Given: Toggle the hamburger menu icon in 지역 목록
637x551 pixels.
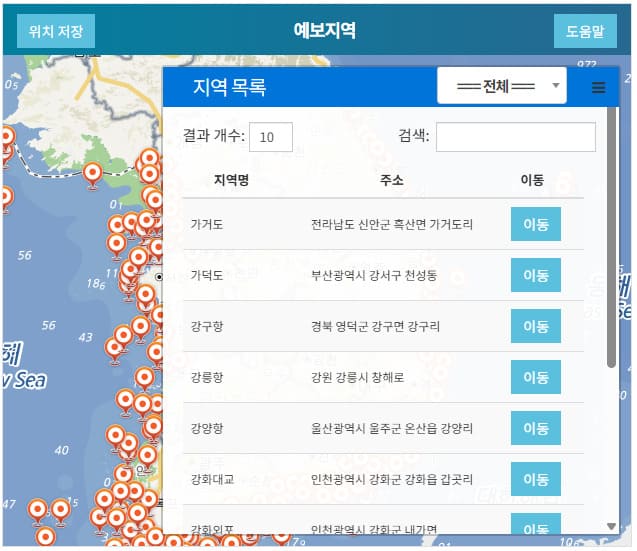Looking at the screenshot, I should (x=598, y=87).
